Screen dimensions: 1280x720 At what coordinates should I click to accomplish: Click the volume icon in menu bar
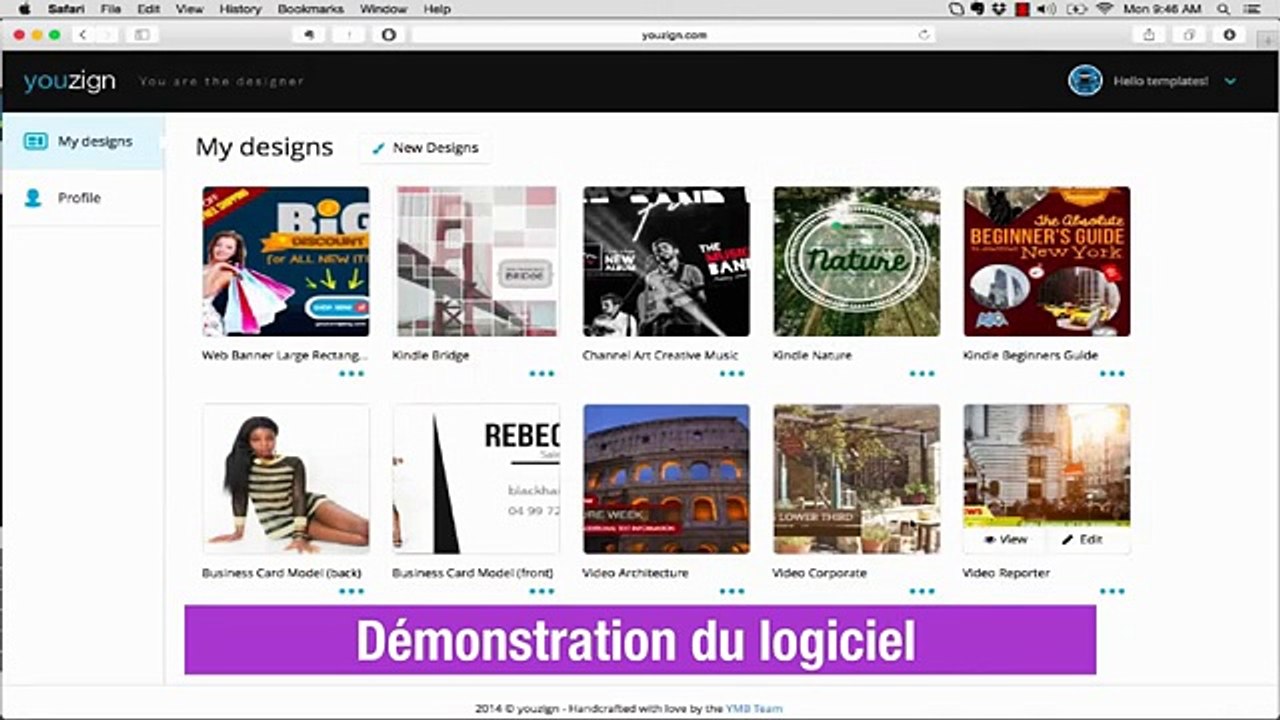1048,9
